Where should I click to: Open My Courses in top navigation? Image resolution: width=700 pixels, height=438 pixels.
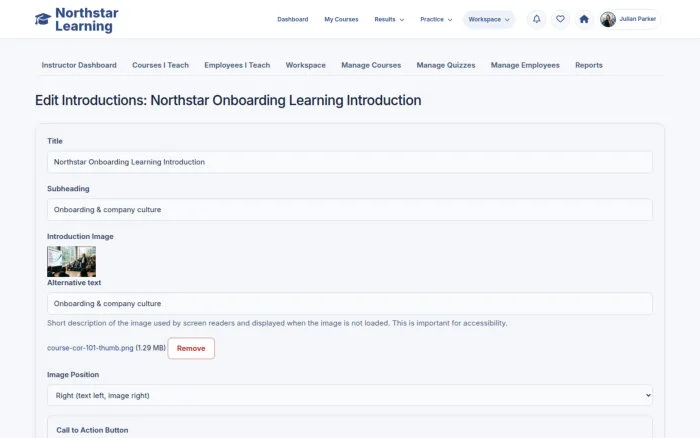(341, 19)
